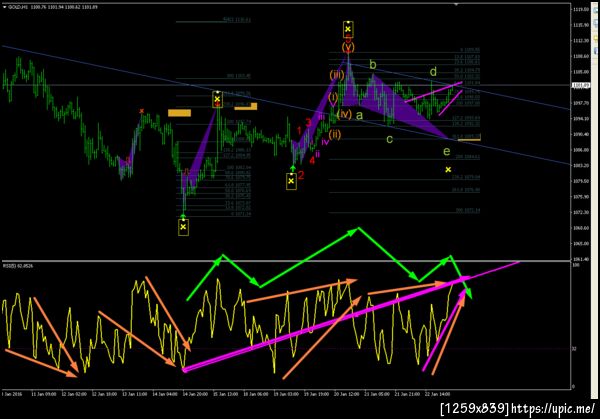The height and width of the screenshot is (419, 600).
Task: Select the red wave number '3'
Action: coord(308,122)
